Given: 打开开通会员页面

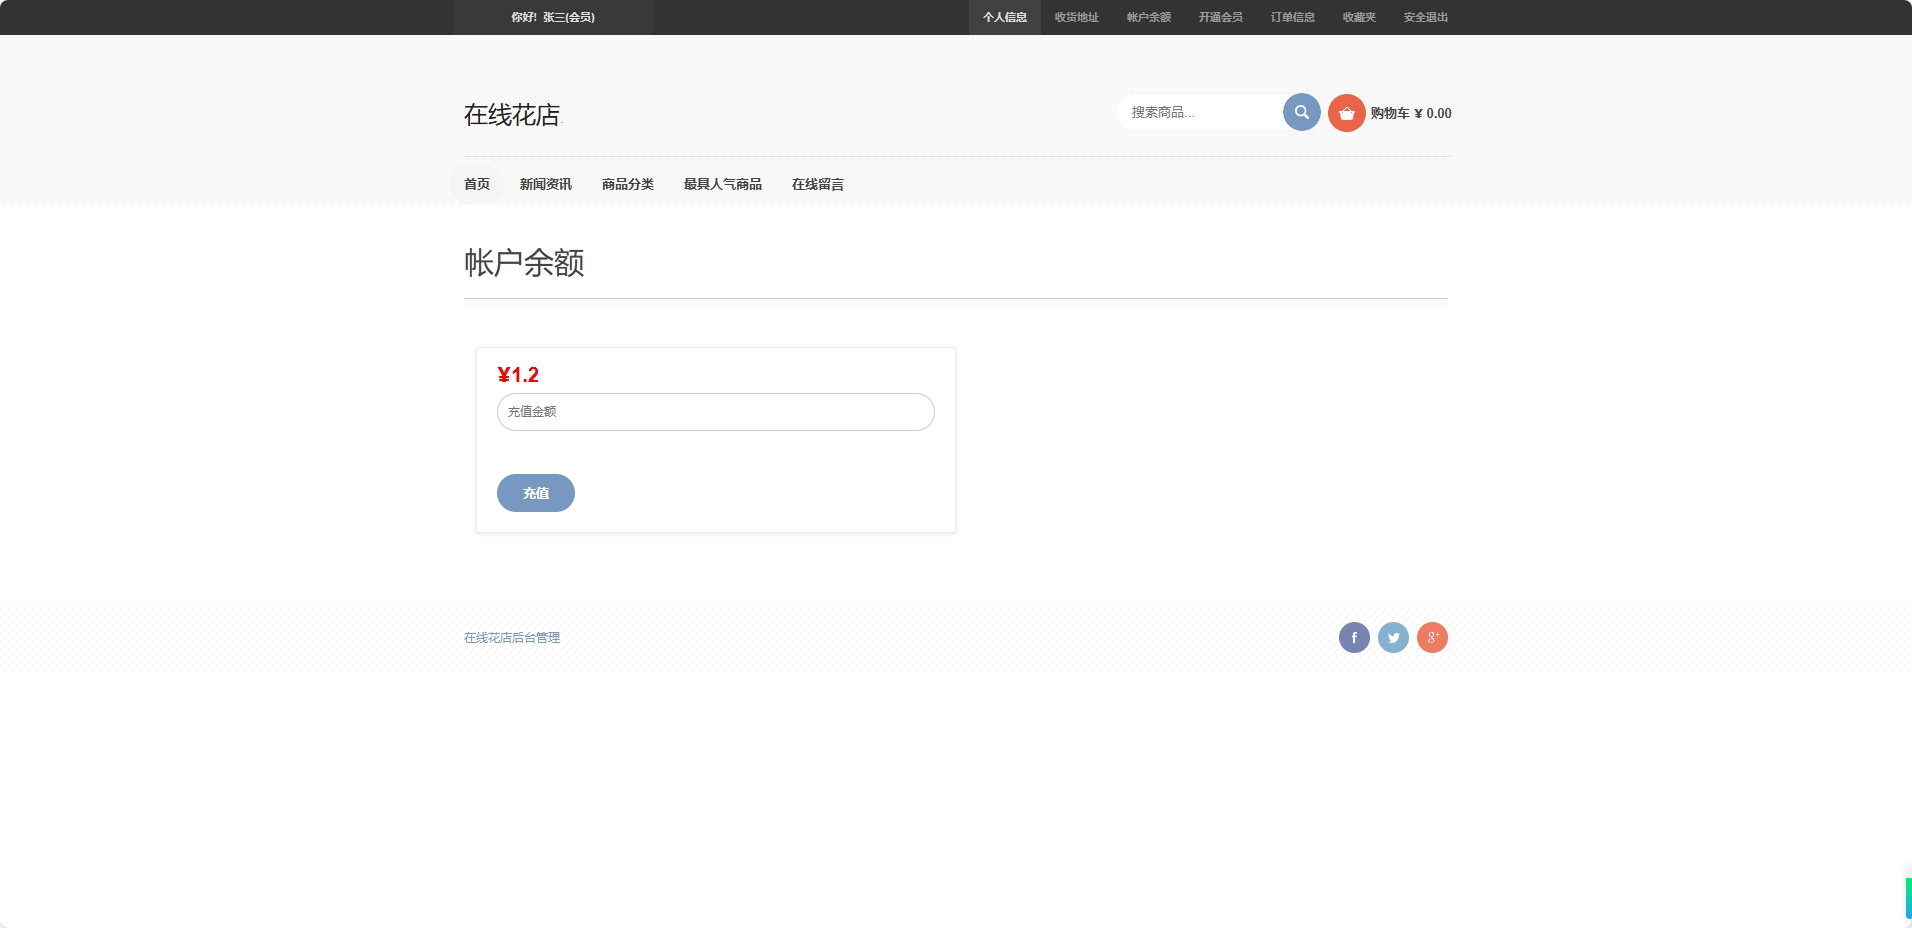Looking at the screenshot, I should click(1220, 17).
